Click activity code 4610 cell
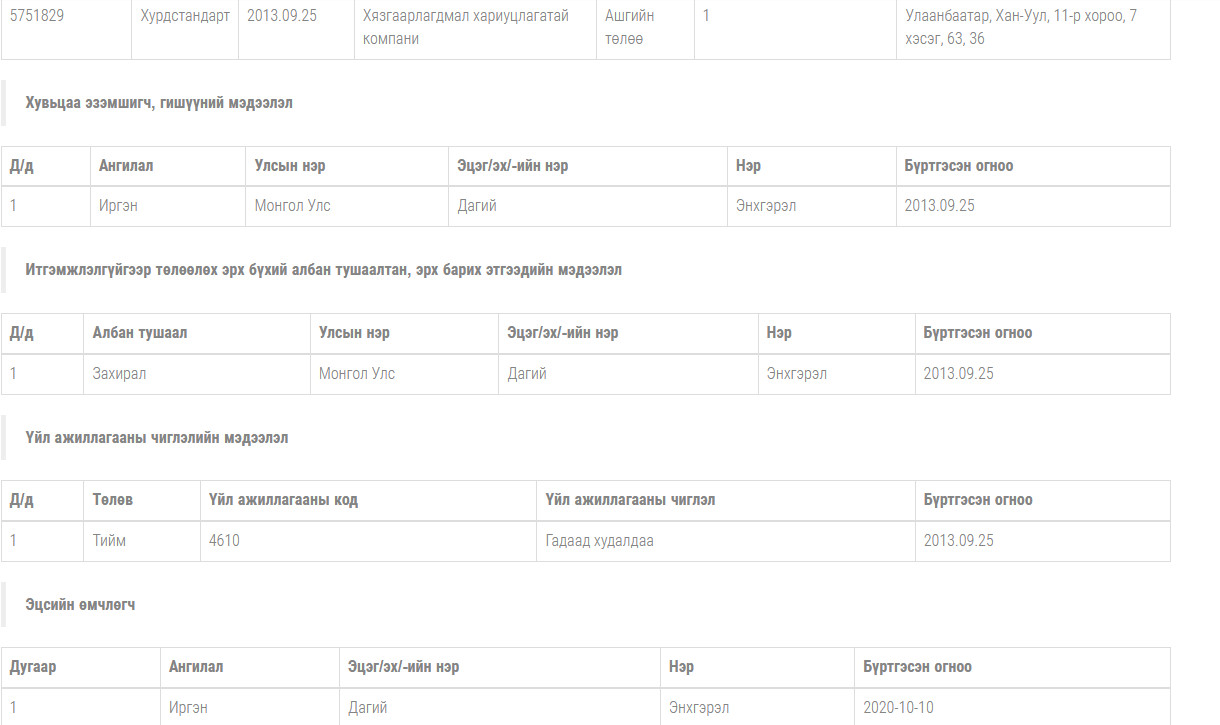This screenshot has height=725, width=1220. click(224, 541)
